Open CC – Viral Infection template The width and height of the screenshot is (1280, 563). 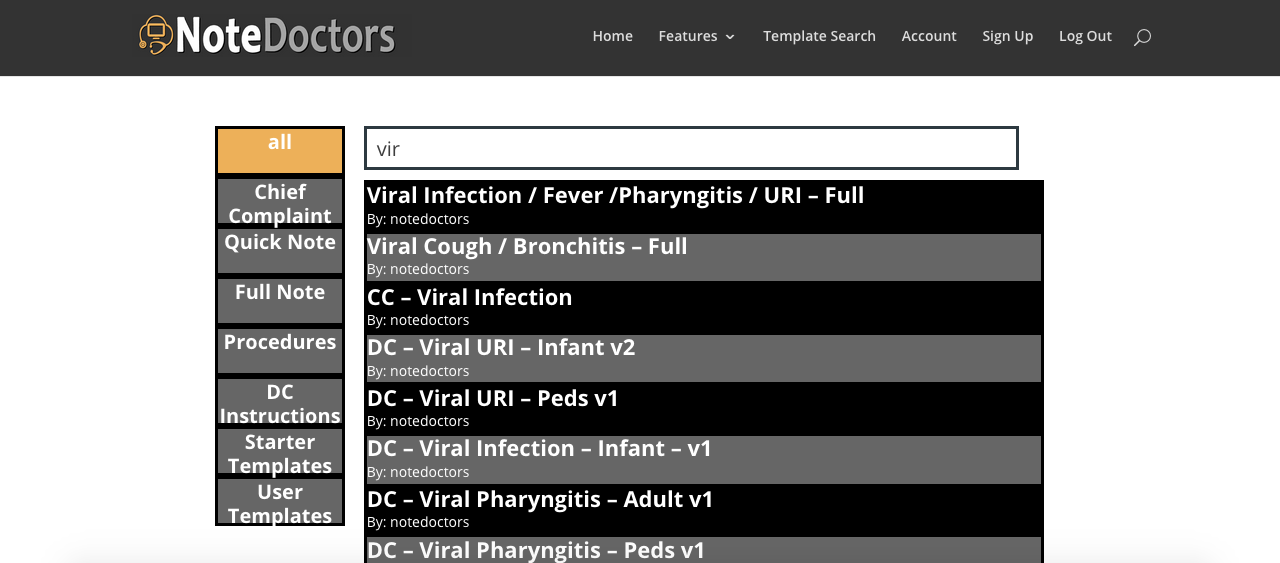pyautogui.click(x=704, y=307)
